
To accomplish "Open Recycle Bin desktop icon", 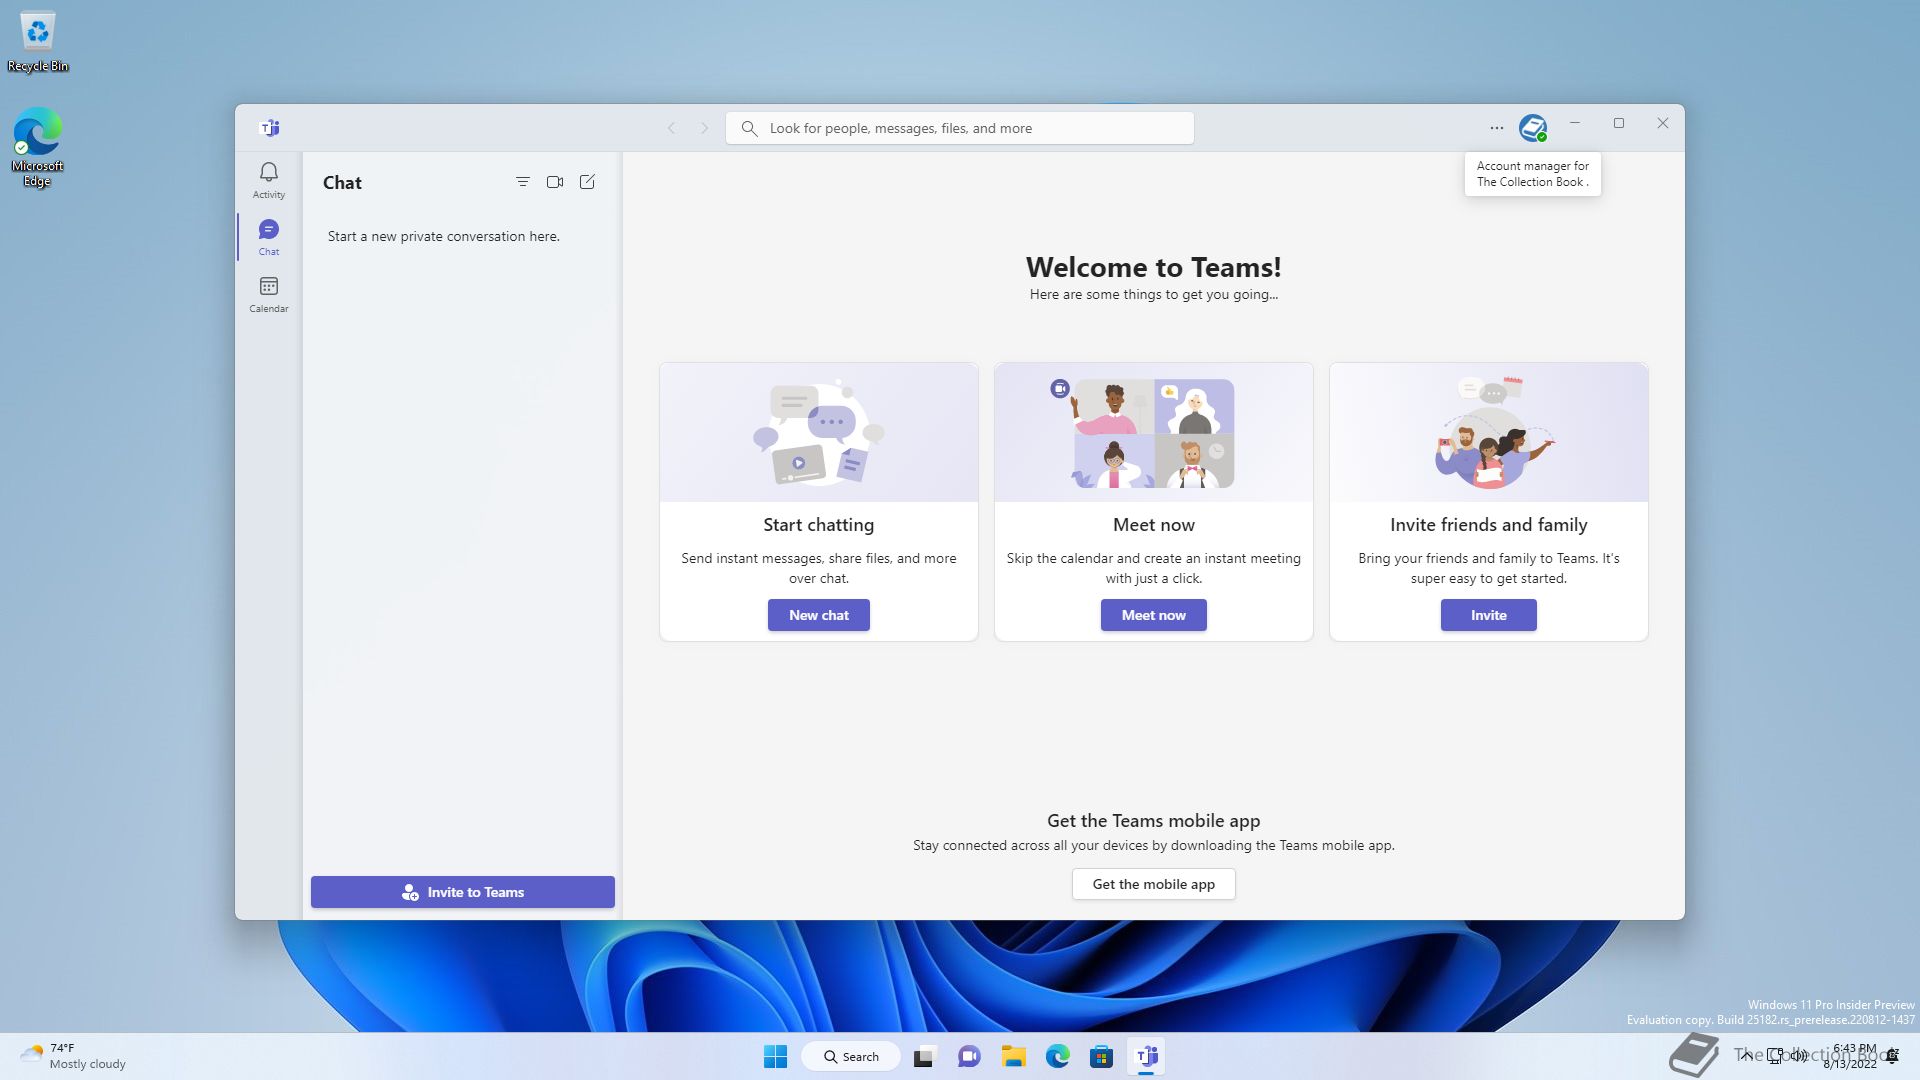I will 38,42.
